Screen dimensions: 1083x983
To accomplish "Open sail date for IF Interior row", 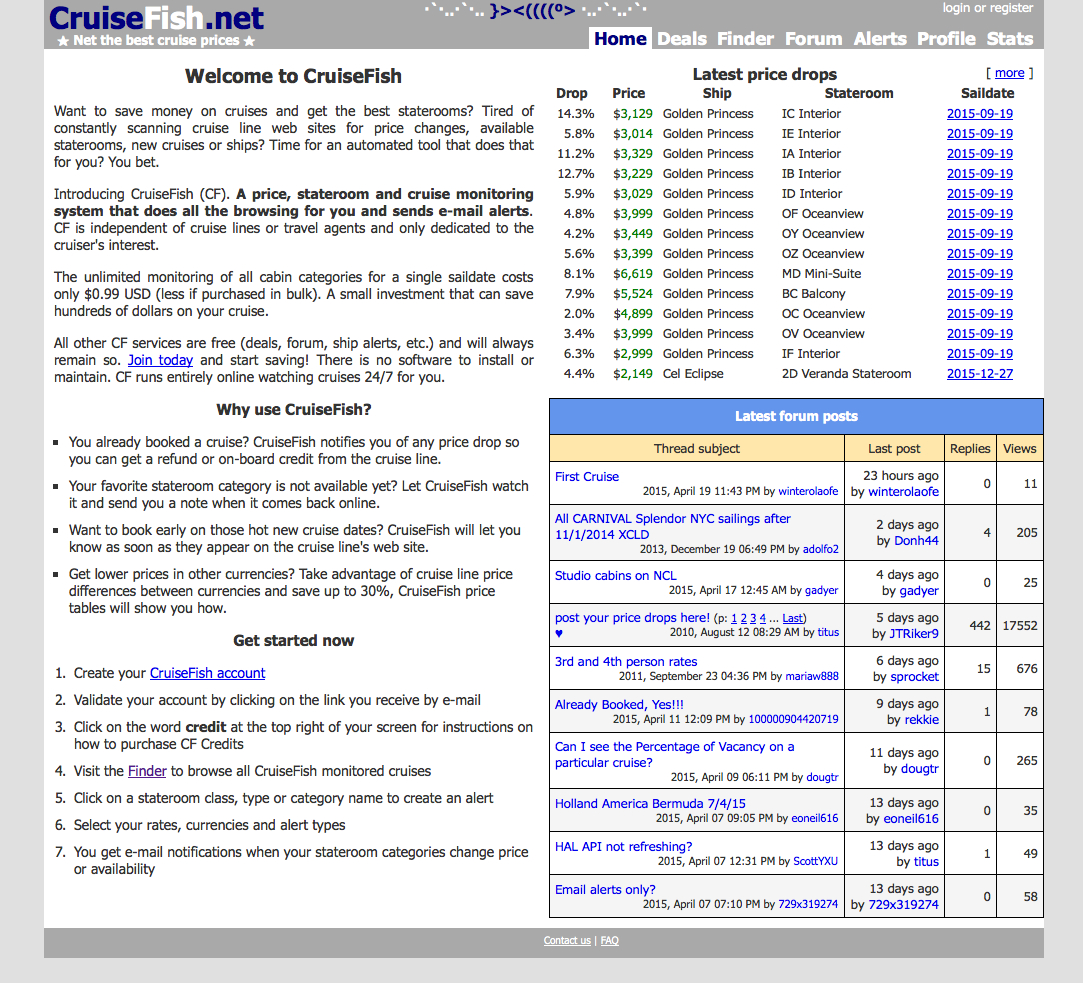I will point(979,354).
